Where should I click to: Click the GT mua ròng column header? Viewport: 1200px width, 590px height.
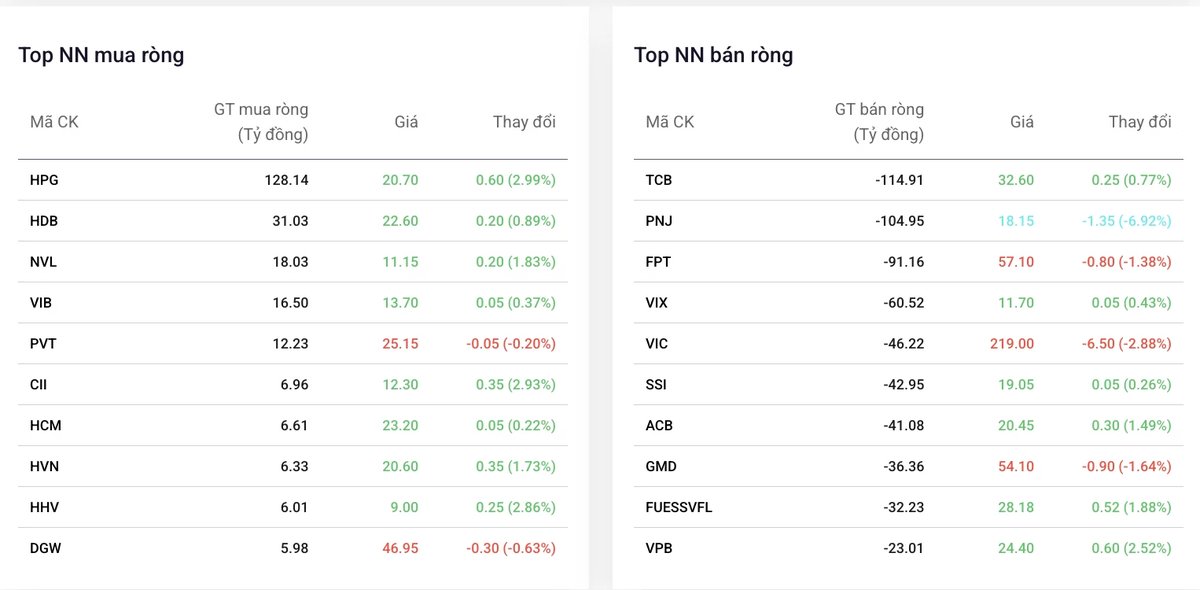261,122
